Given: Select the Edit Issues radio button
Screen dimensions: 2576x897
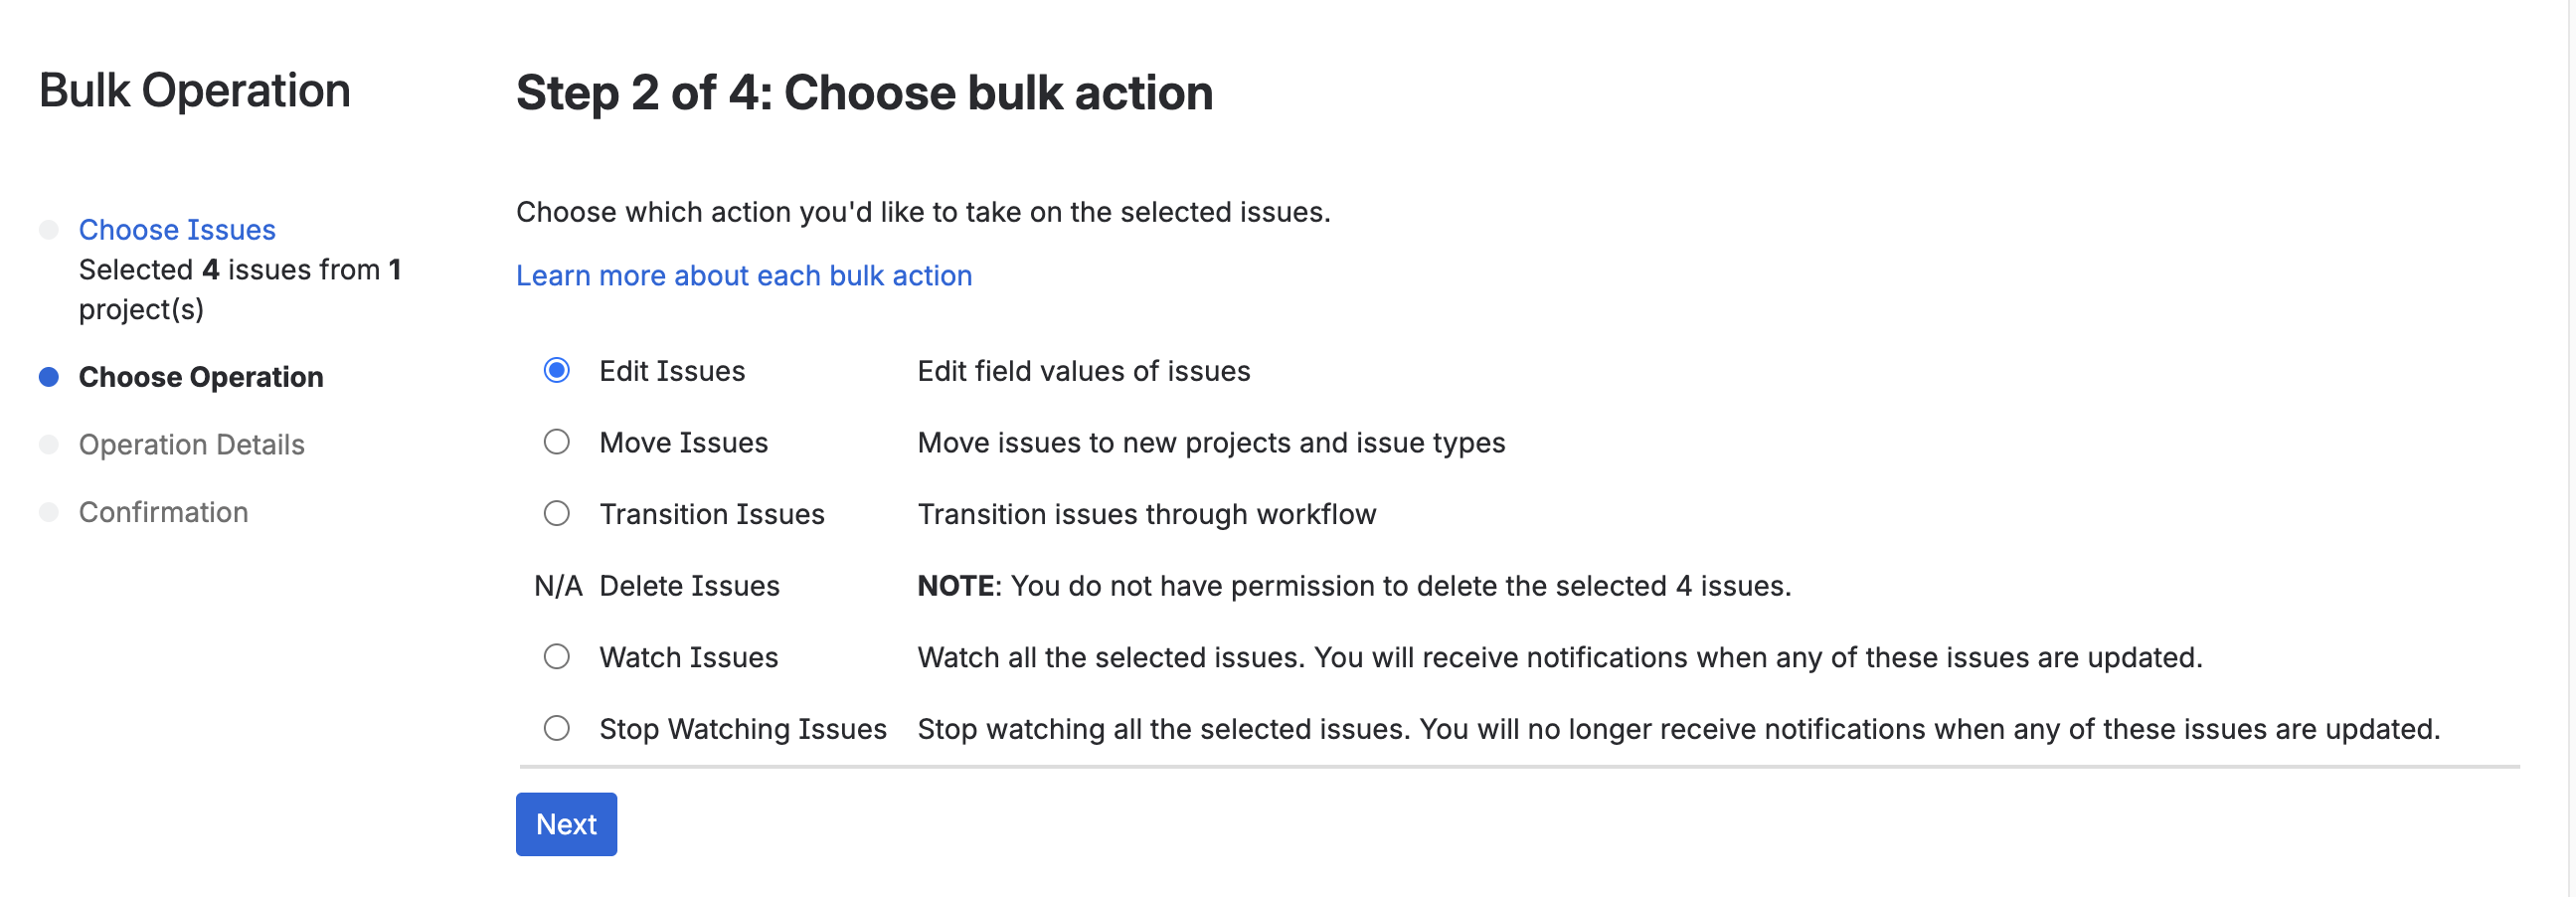Looking at the screenshot, I should pyautogui.click(x=557, y=371).
